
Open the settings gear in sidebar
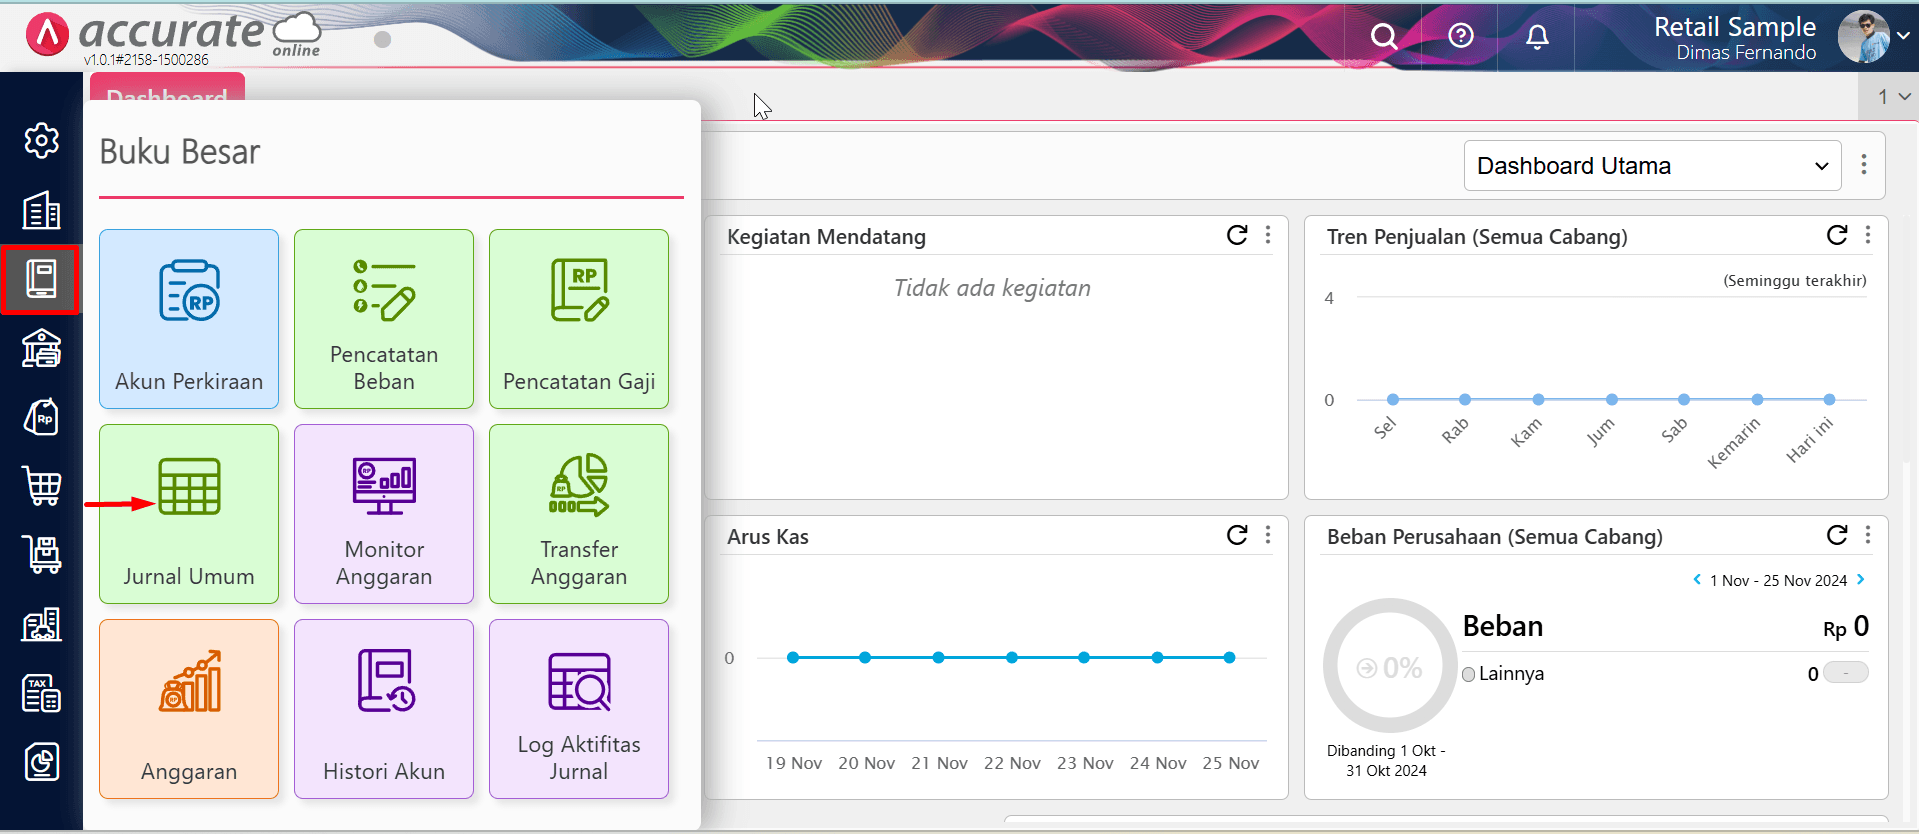coord(41,140)
